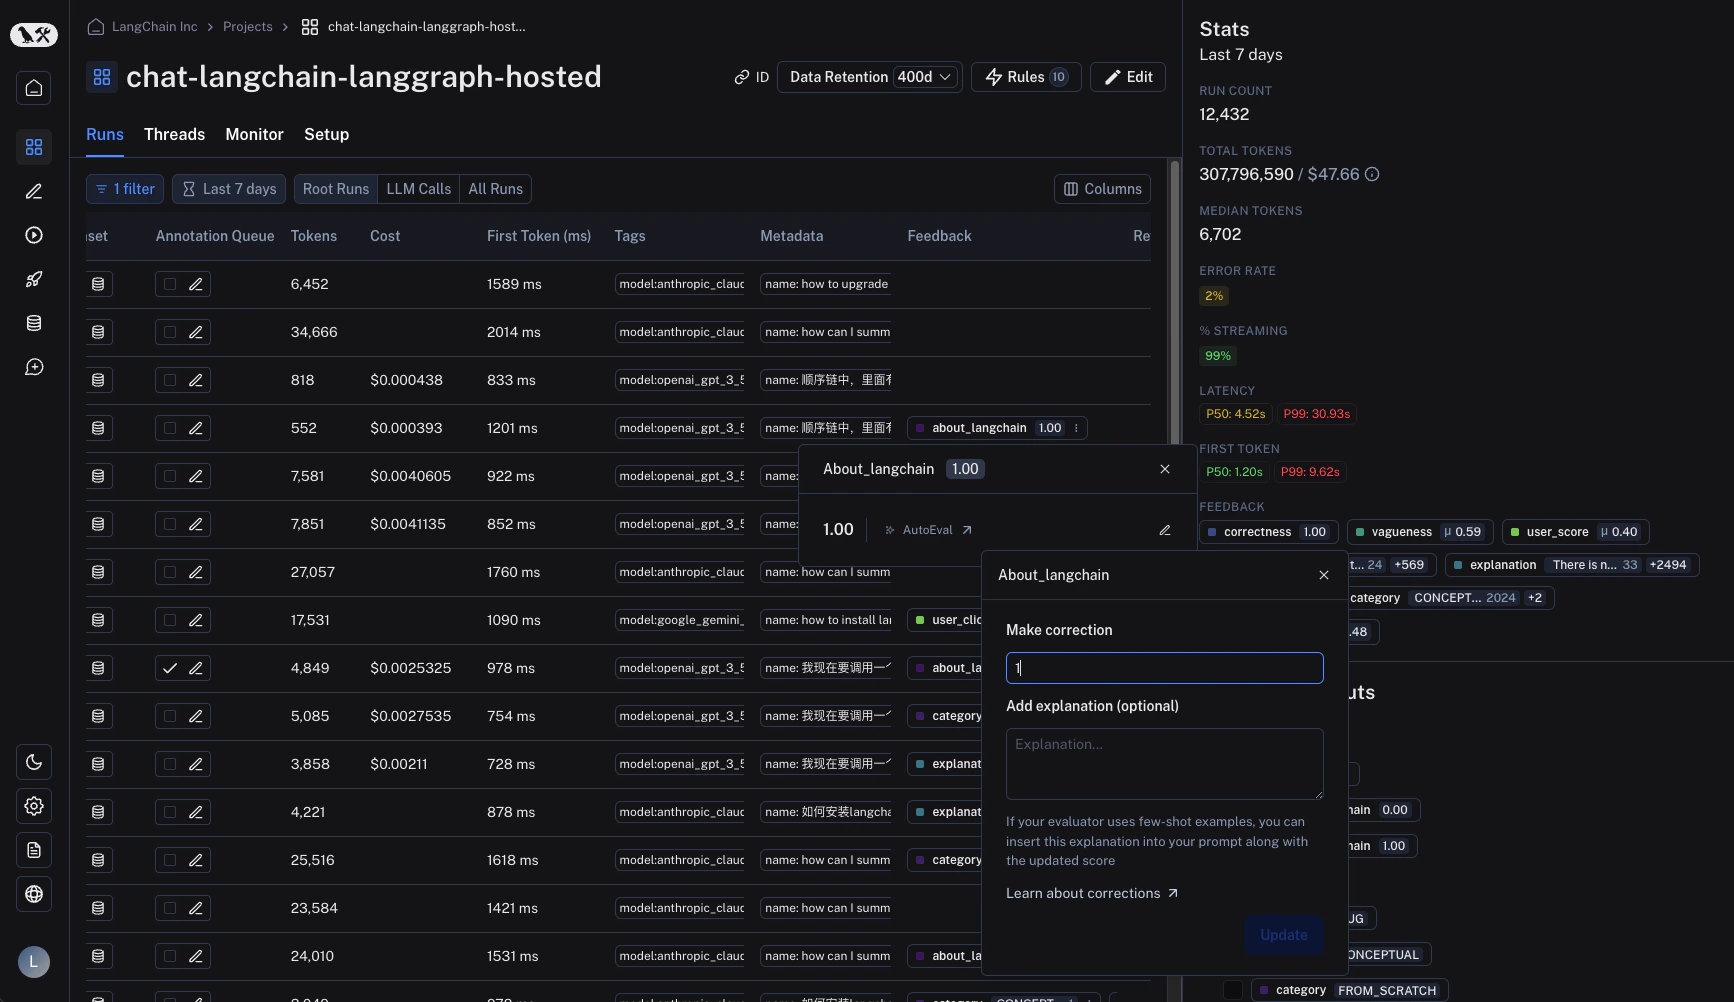Open the home icon in left sidebar
Screen dimensions: 1734x1002
point(34,88)
